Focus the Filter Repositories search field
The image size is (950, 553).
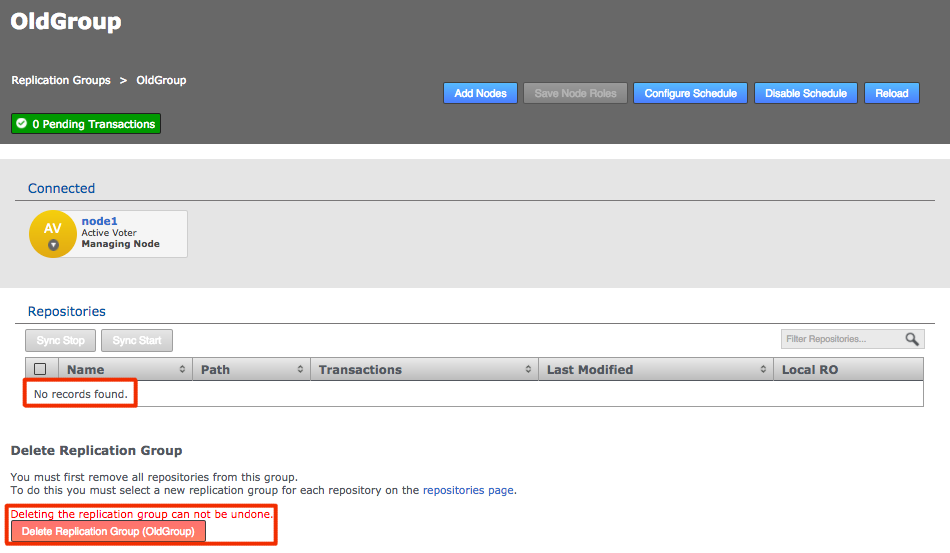(x=840, y=340)
